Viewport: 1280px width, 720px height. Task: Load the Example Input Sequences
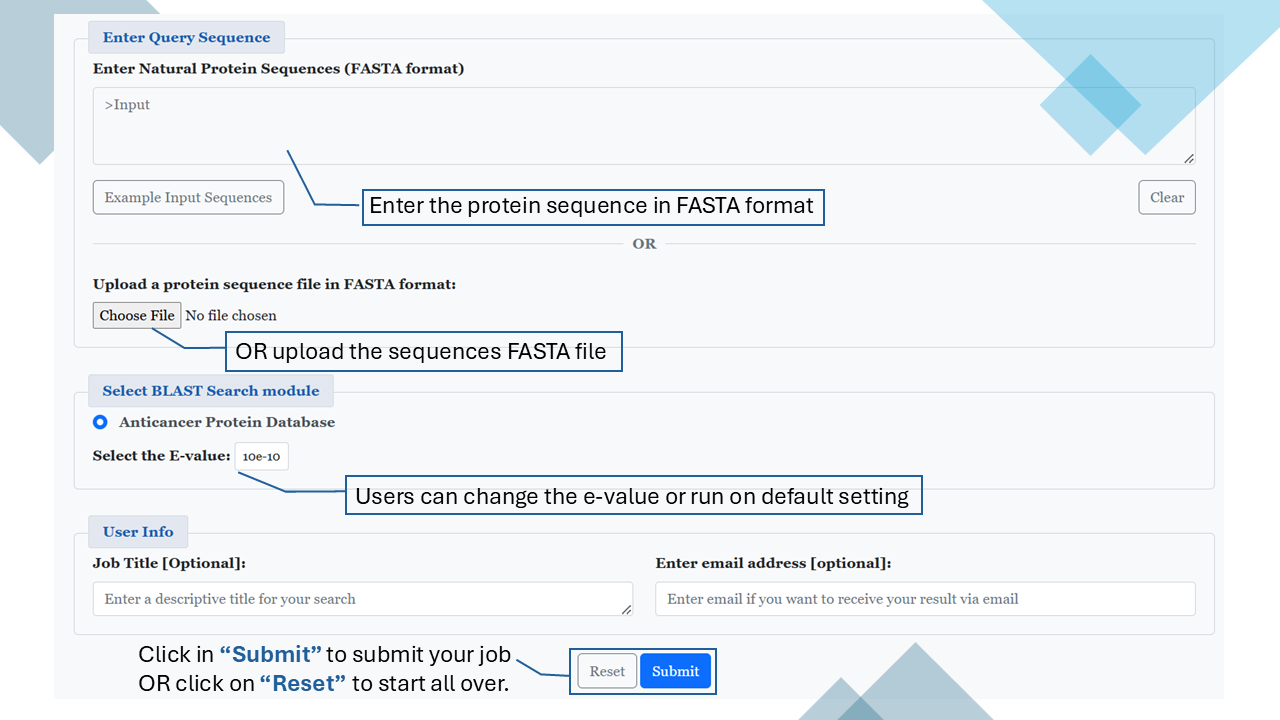(x=188, y=197)
